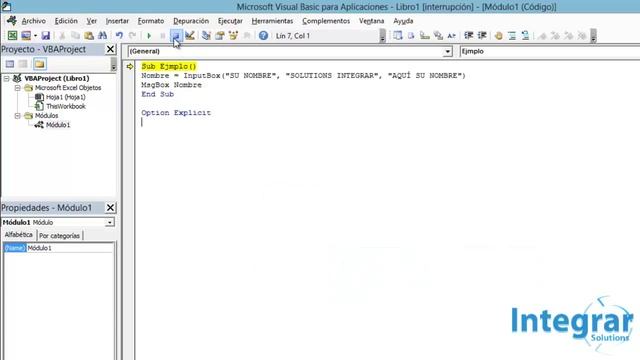Image resolution: width=640 pixels, height=360 pixels.
Task: Open the Depuración menu
Action: (191, 21)
